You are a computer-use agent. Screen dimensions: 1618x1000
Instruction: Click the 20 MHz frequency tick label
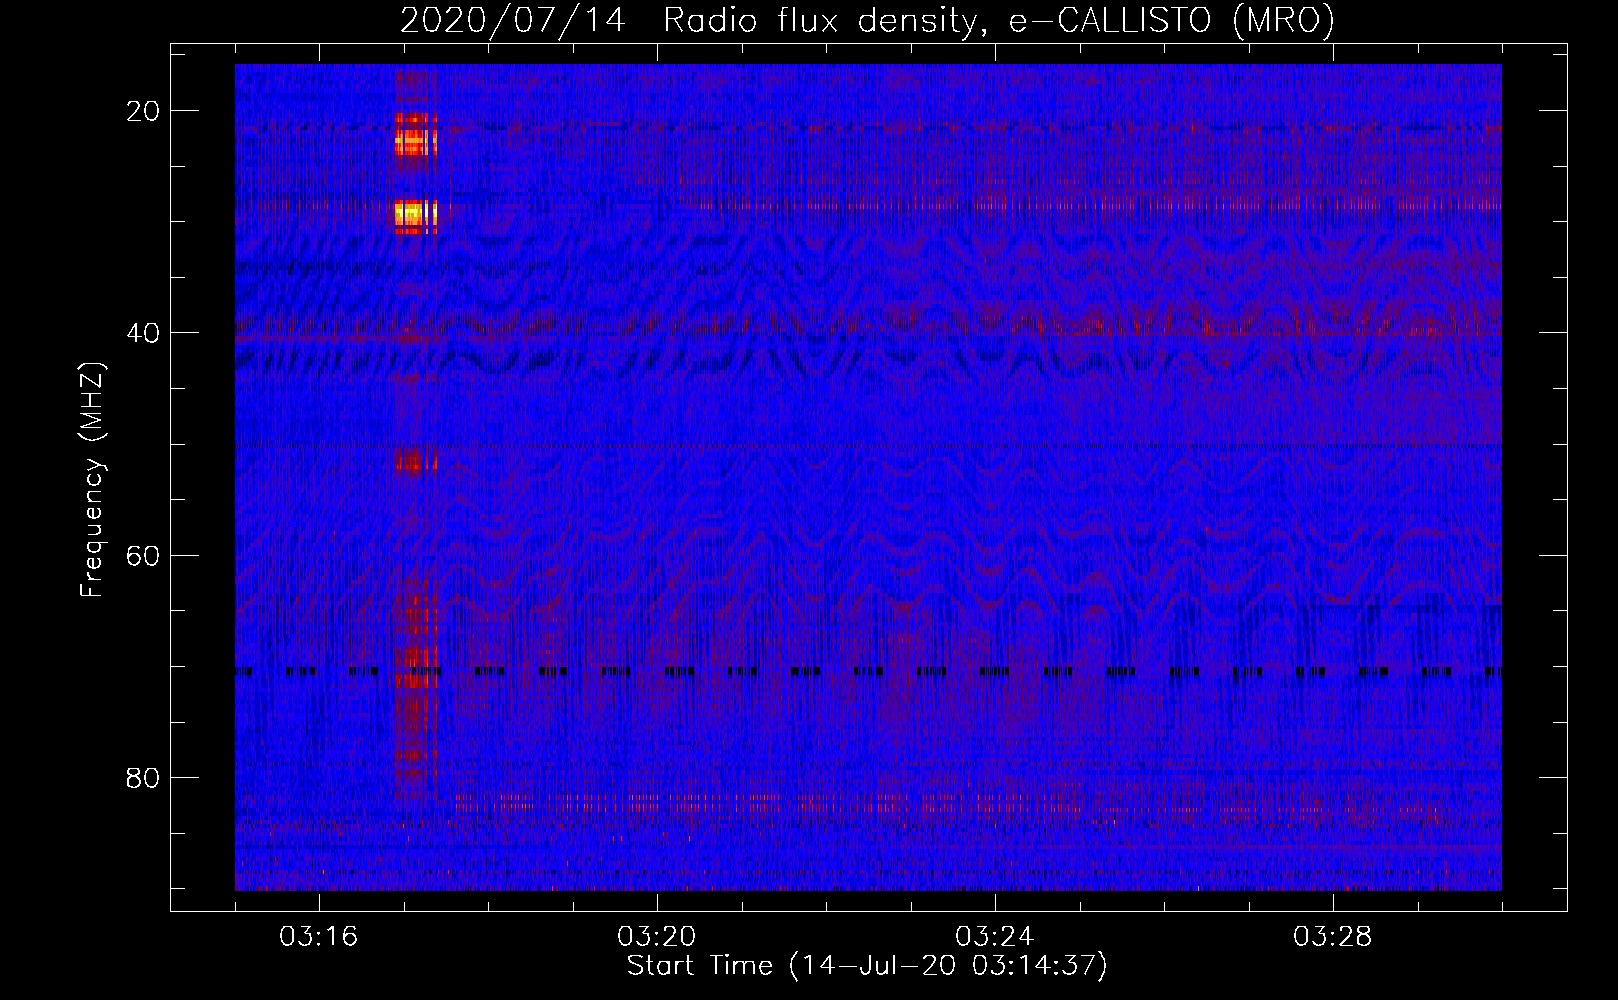[x=143, y=111]
